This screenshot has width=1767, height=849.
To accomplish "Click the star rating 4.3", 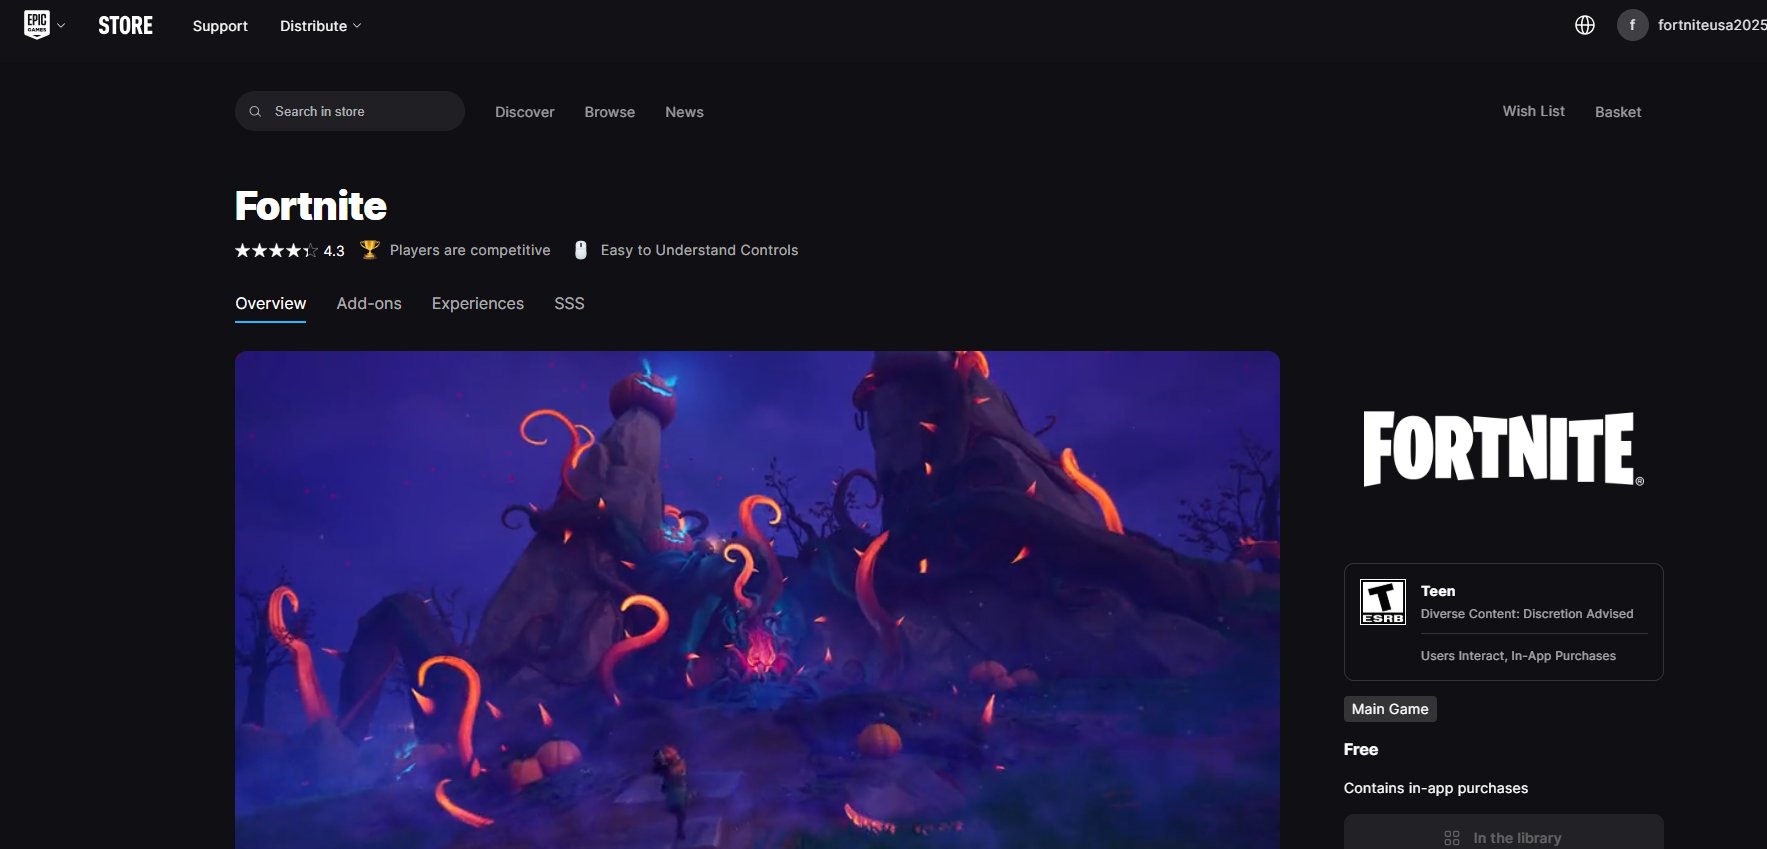I will [289, 251].
